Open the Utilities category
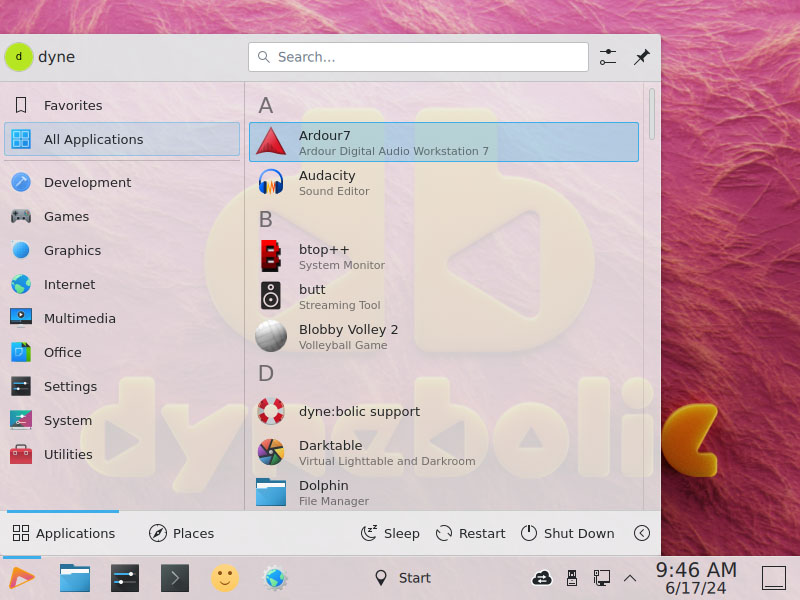800x600 pixels. 122,454
